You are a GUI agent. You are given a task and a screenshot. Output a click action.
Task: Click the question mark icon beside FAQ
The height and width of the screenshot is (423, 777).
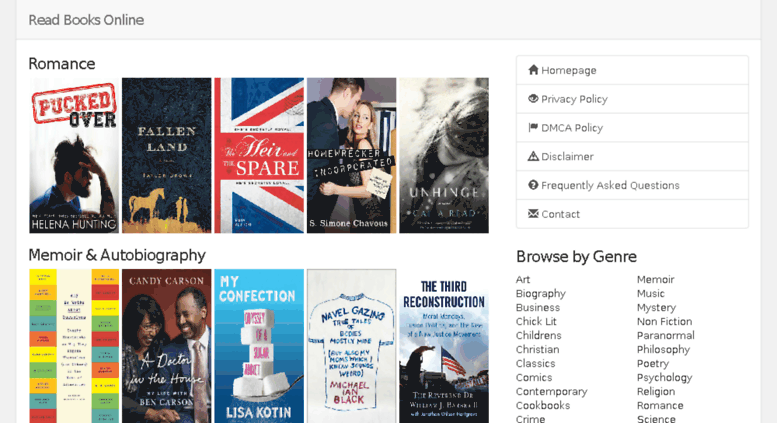tap(533, 185)
